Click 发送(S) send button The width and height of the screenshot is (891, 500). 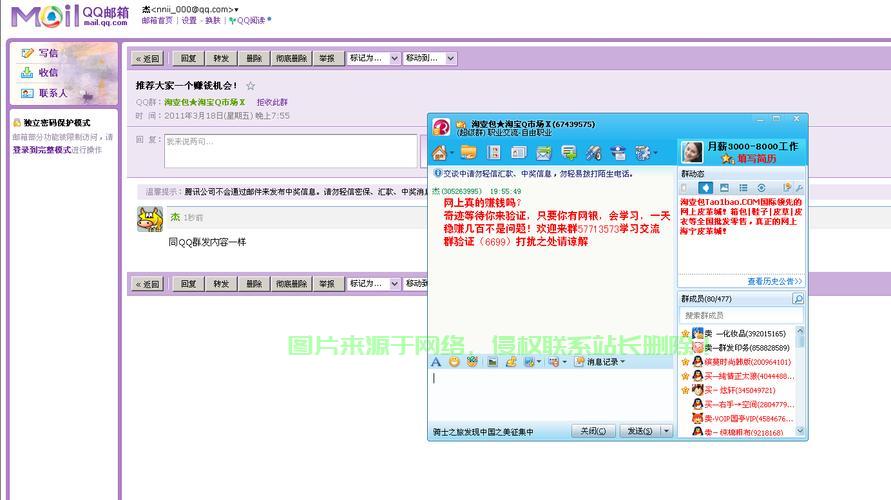[640, 431]
